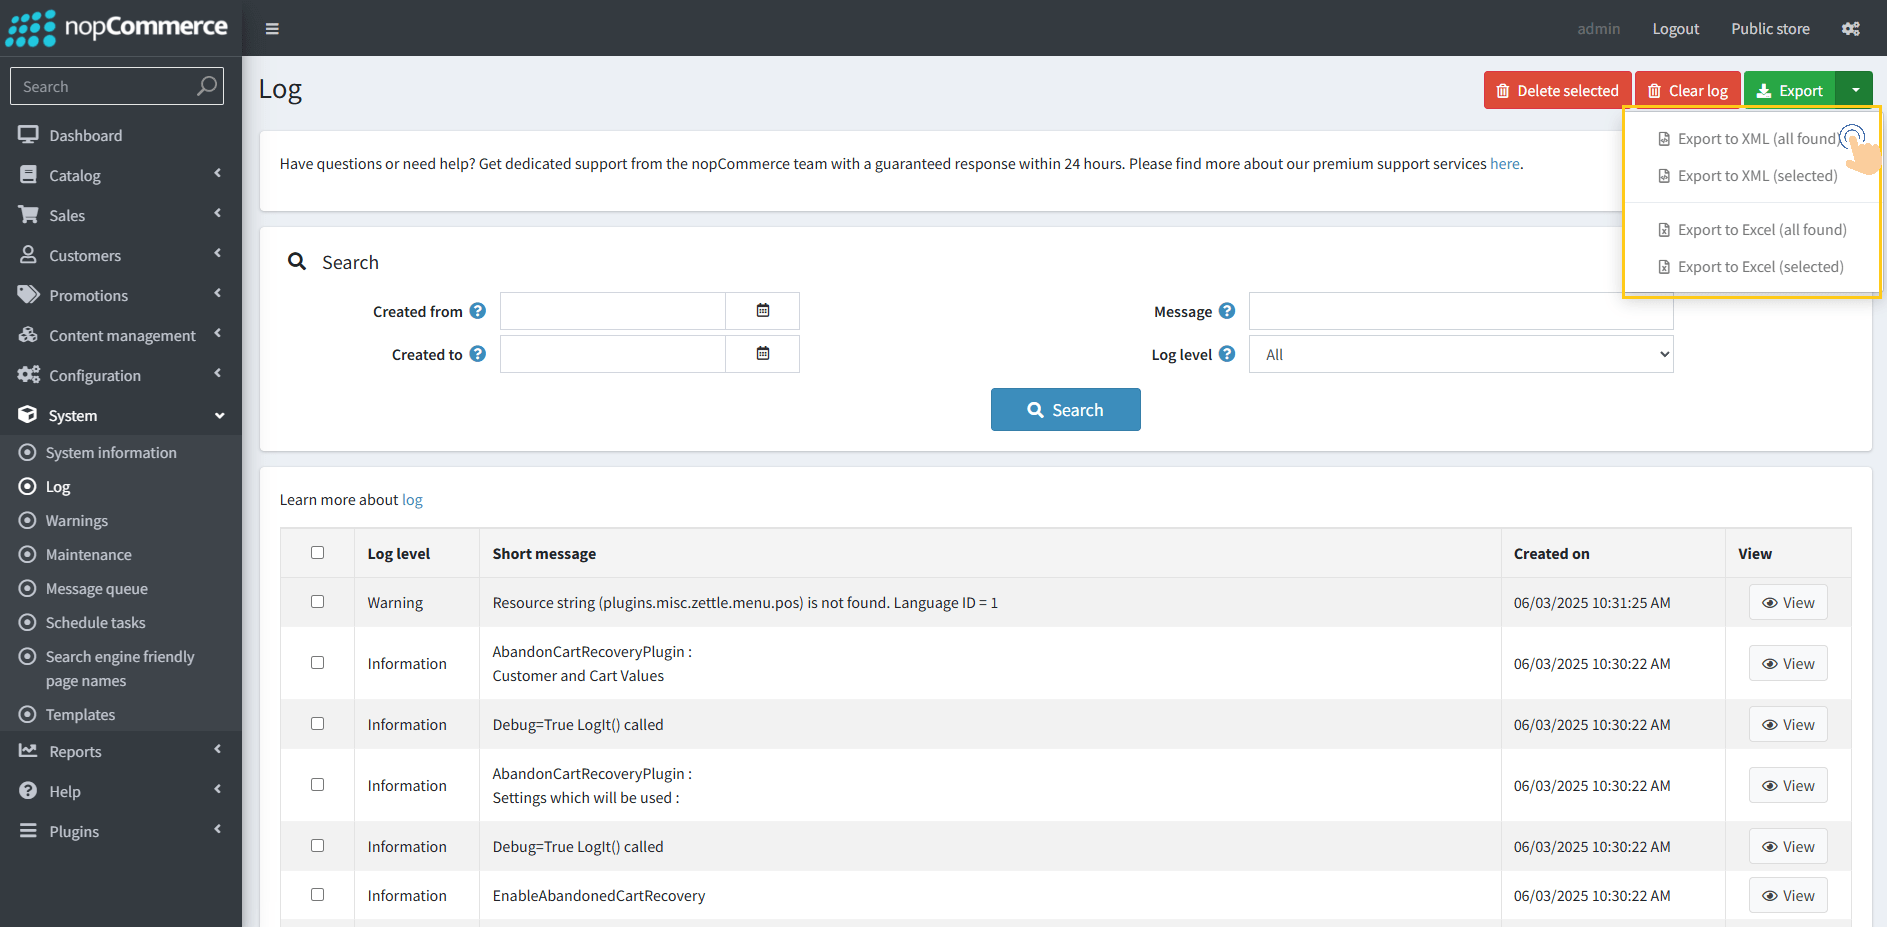Screen dimensions: 1887x927
Task: Type in the Message input field
Action: (1460, 312)
